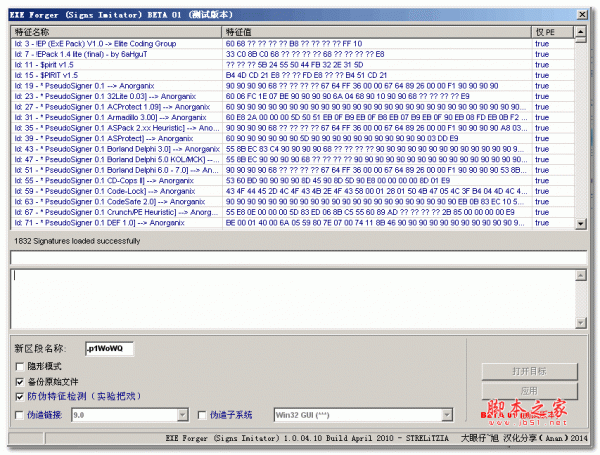
Task: Click signature value 55 E8 0E 00 00 00 5D 83
Action: [x=370, y=212]
